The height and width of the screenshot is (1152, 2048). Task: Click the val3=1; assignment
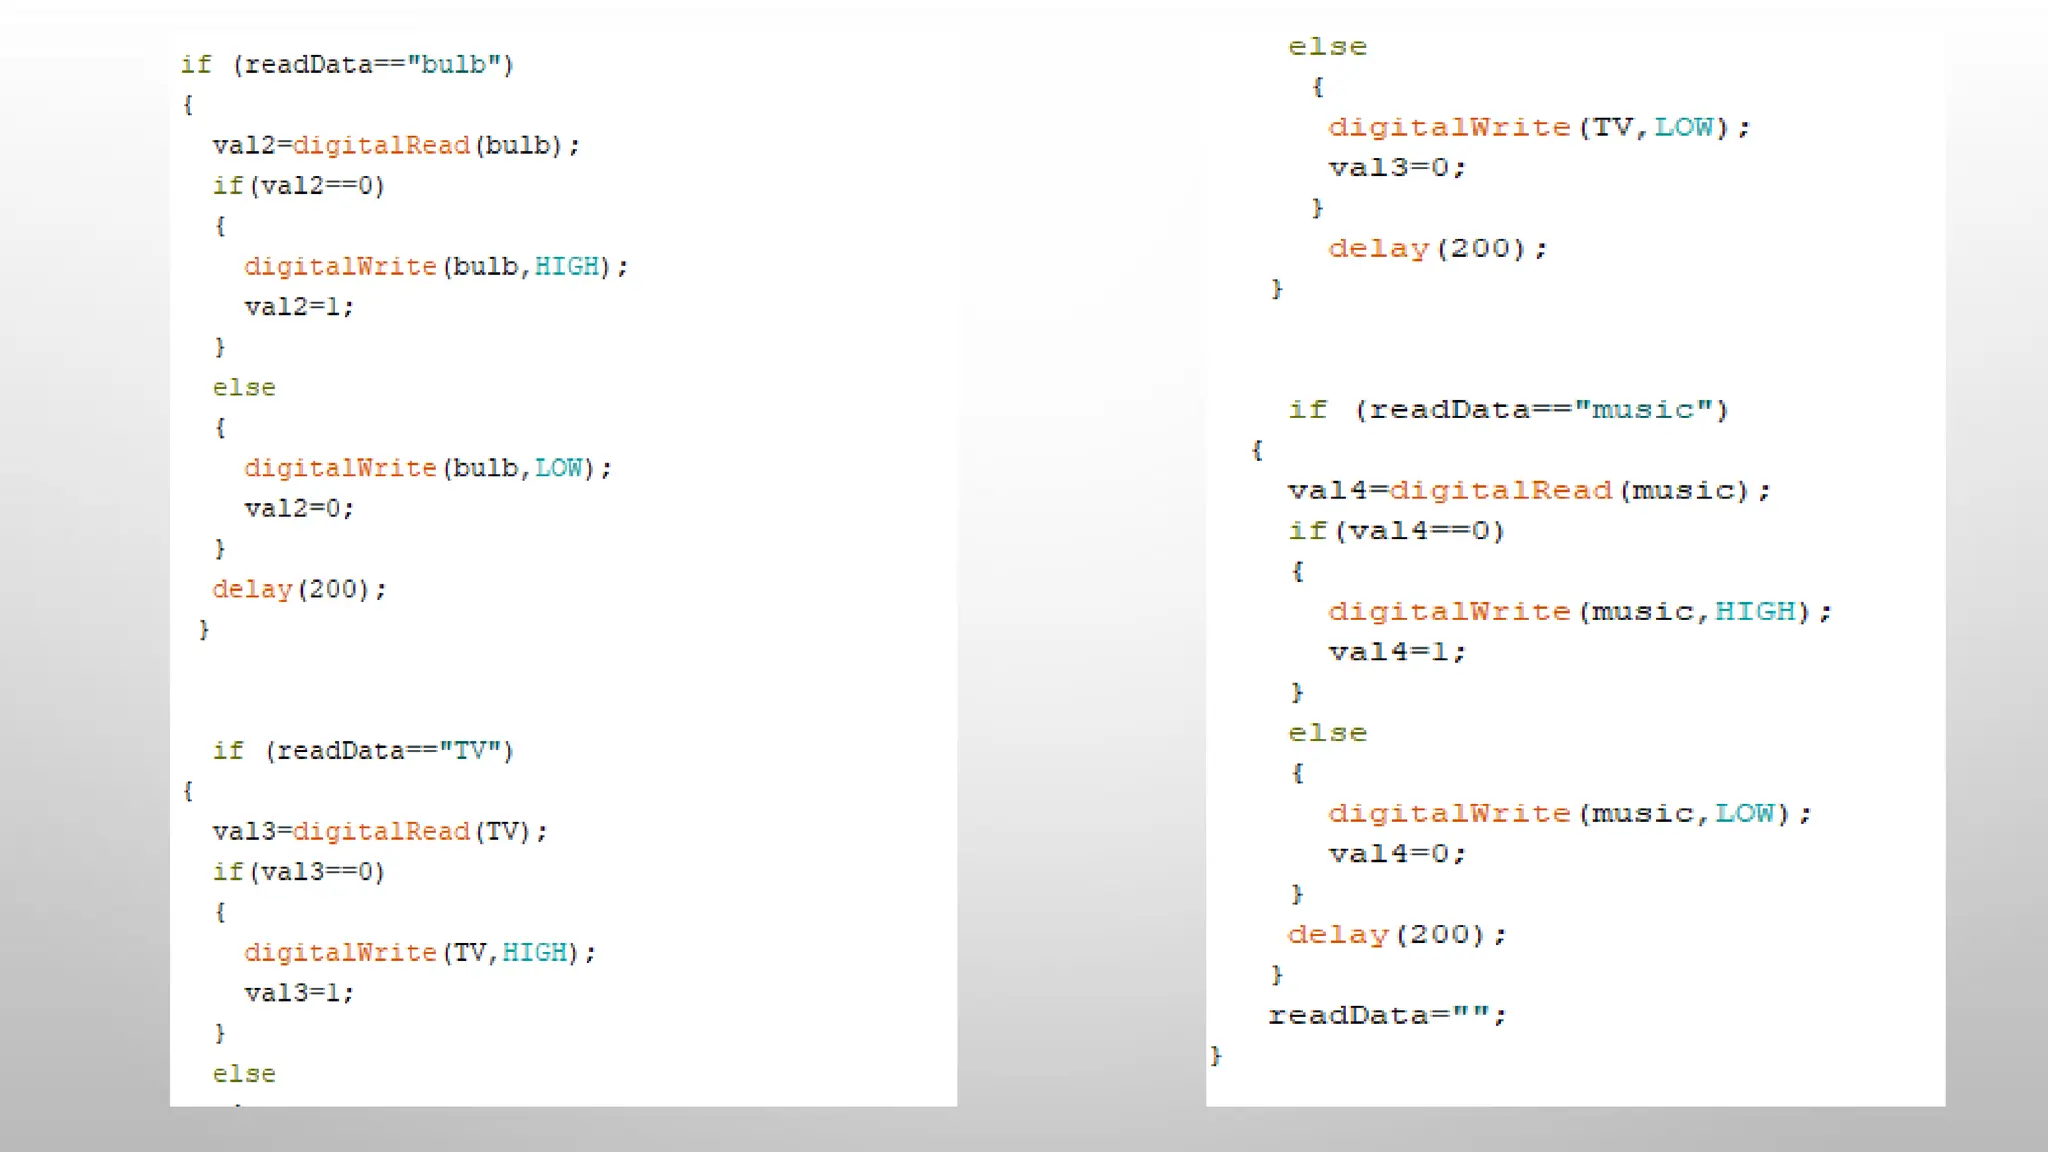point(299,994)
